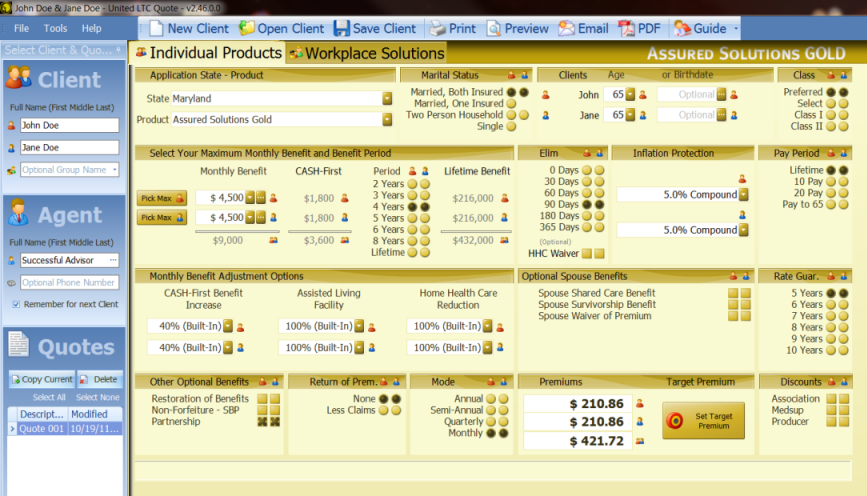Open Optional Group Name dropdown
Screen dimensions: 867x496
coord(114,170)
